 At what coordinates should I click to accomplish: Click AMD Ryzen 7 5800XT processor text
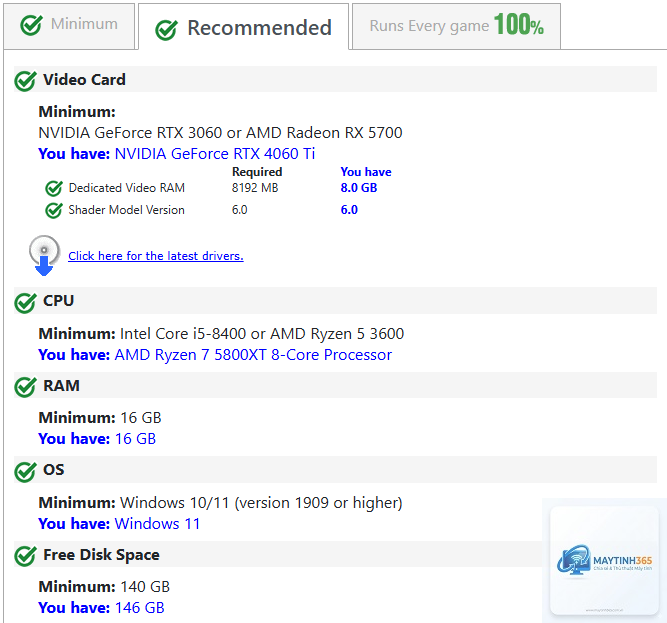tap(253, 355)
